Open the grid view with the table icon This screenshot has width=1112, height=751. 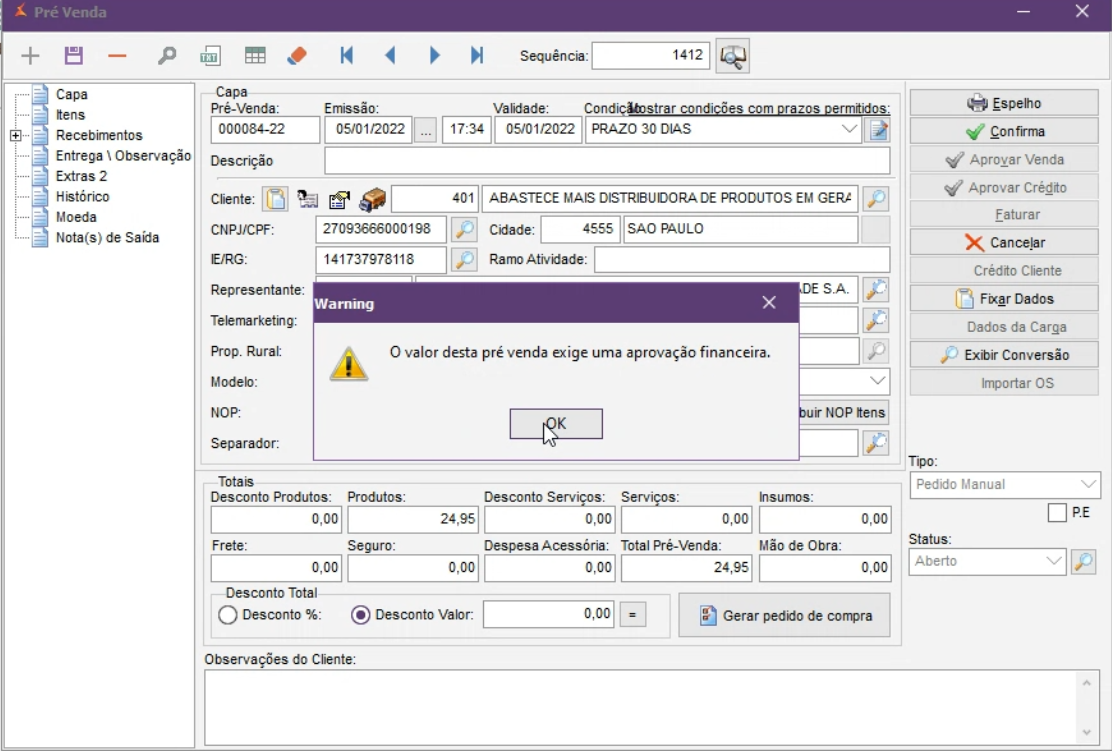pos(255,55)
